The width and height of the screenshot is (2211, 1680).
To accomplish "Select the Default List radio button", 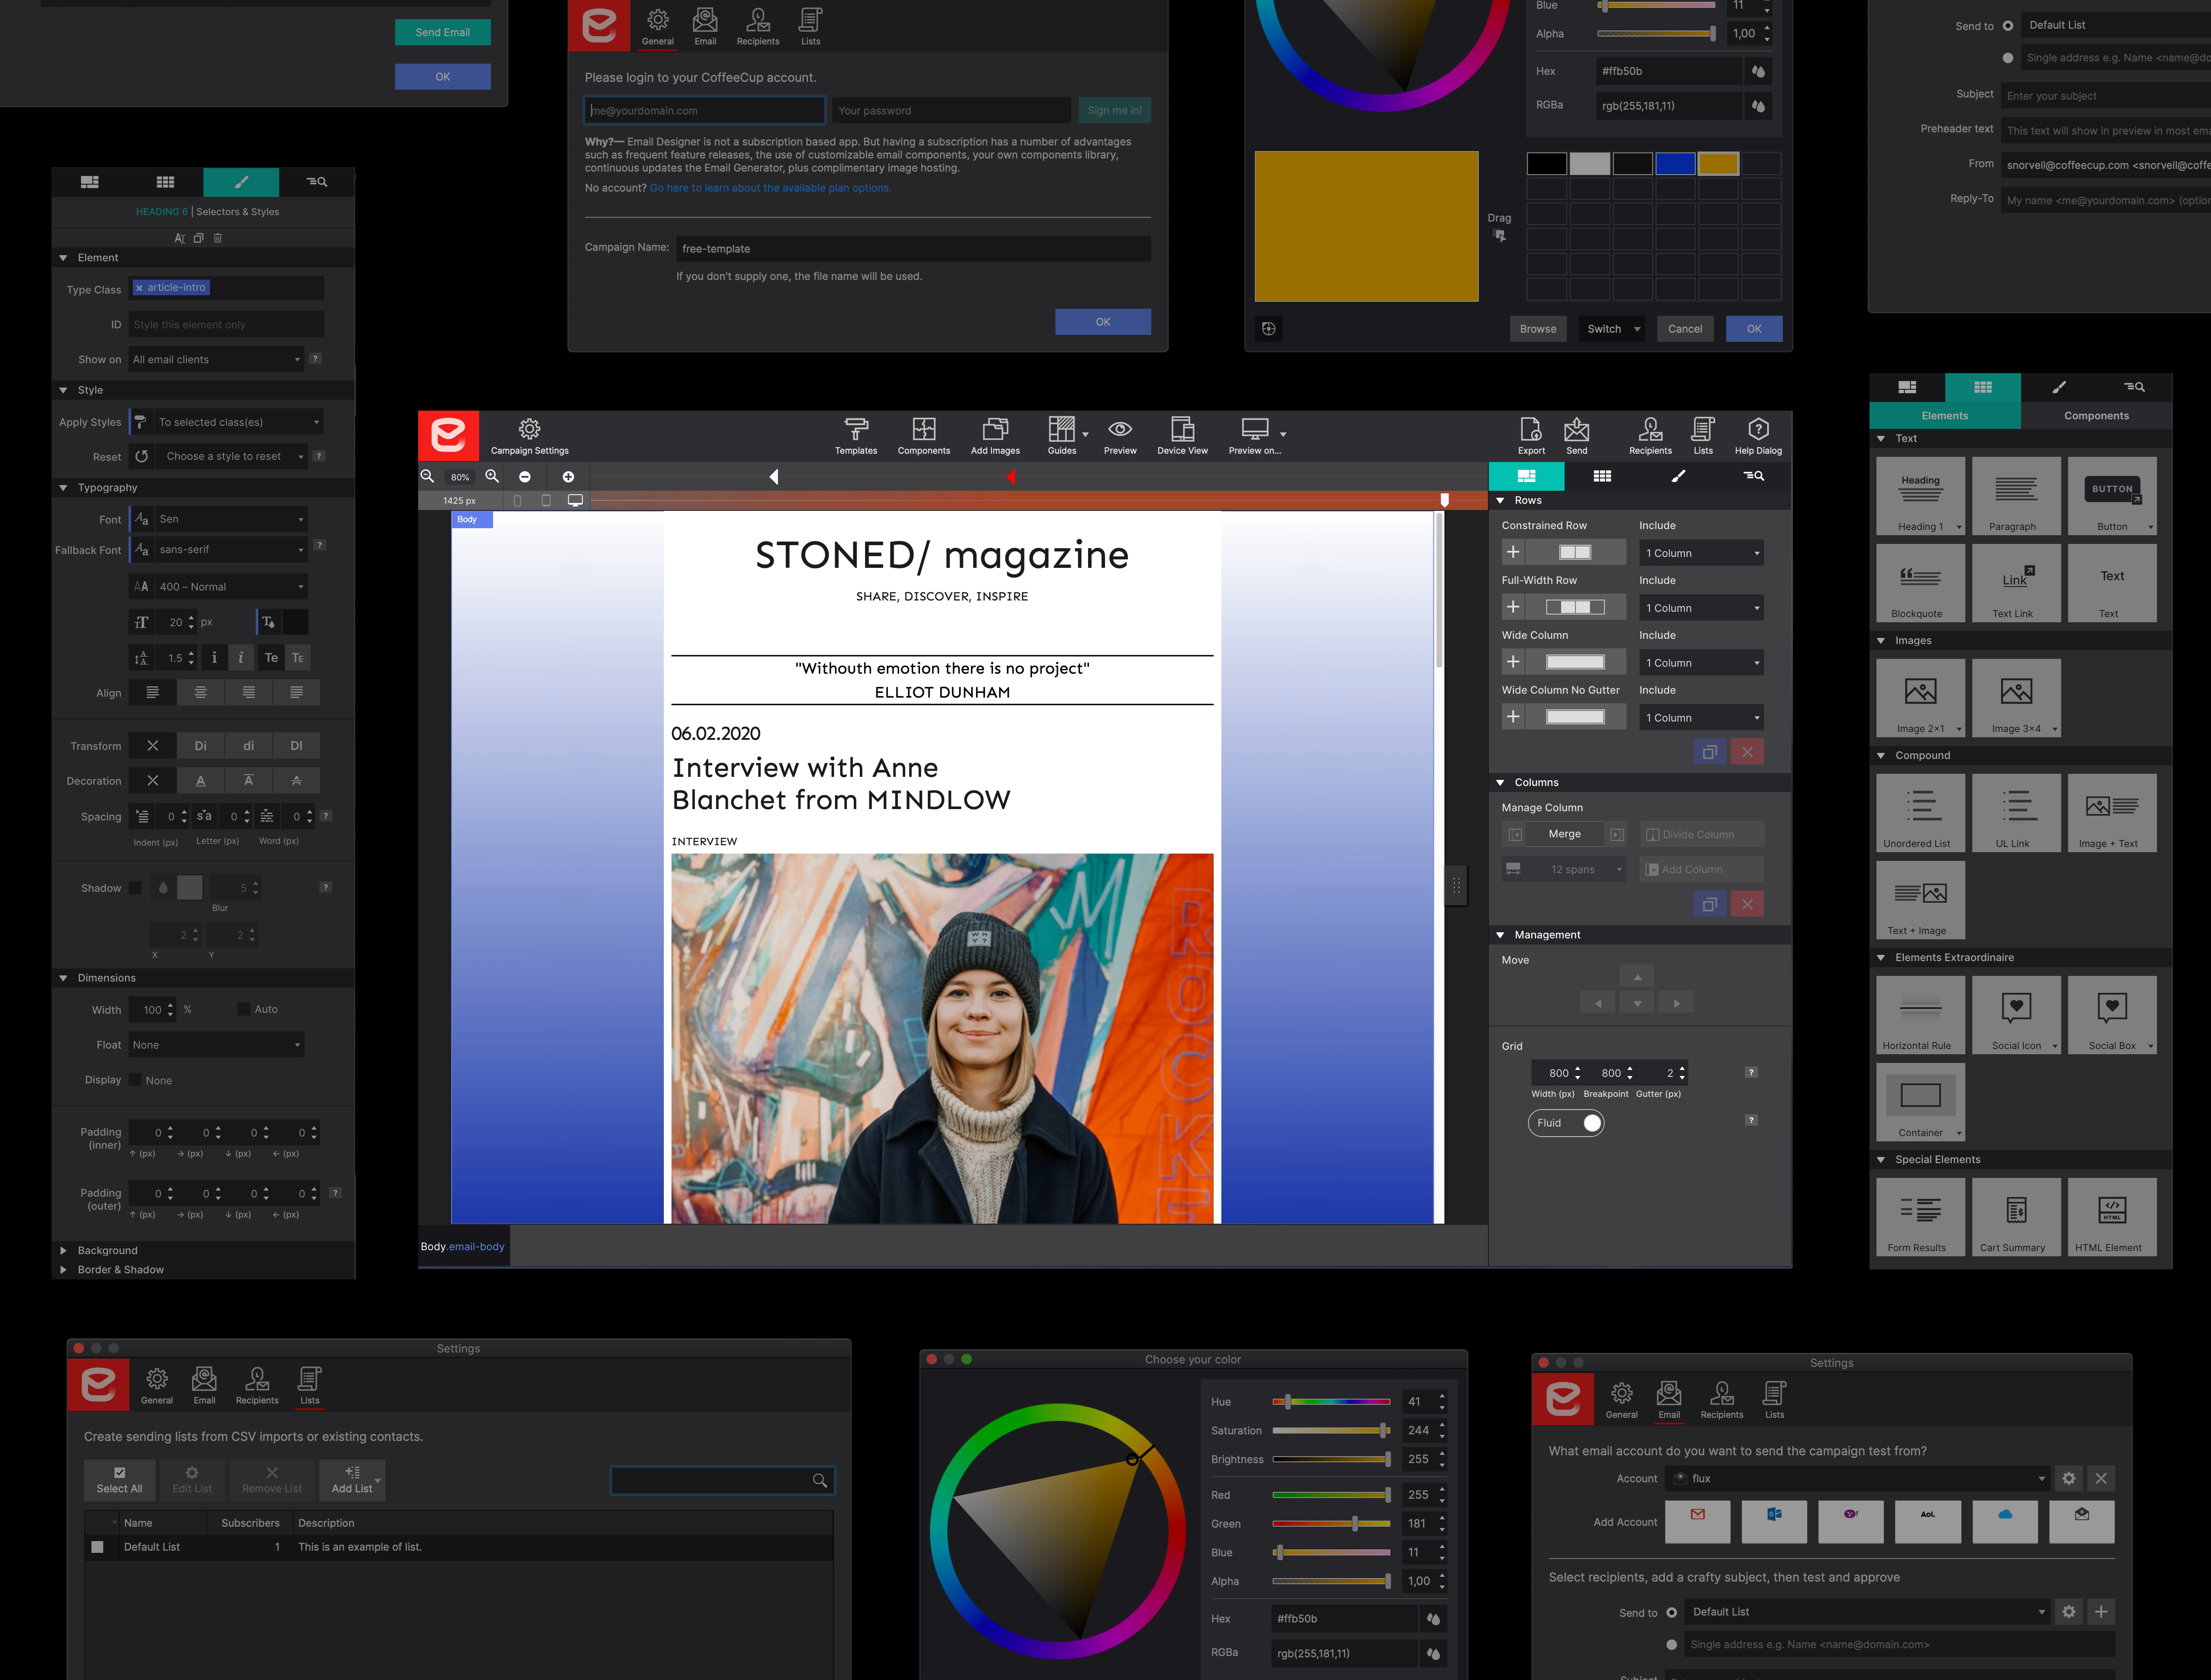I will click(1673, 1611).
